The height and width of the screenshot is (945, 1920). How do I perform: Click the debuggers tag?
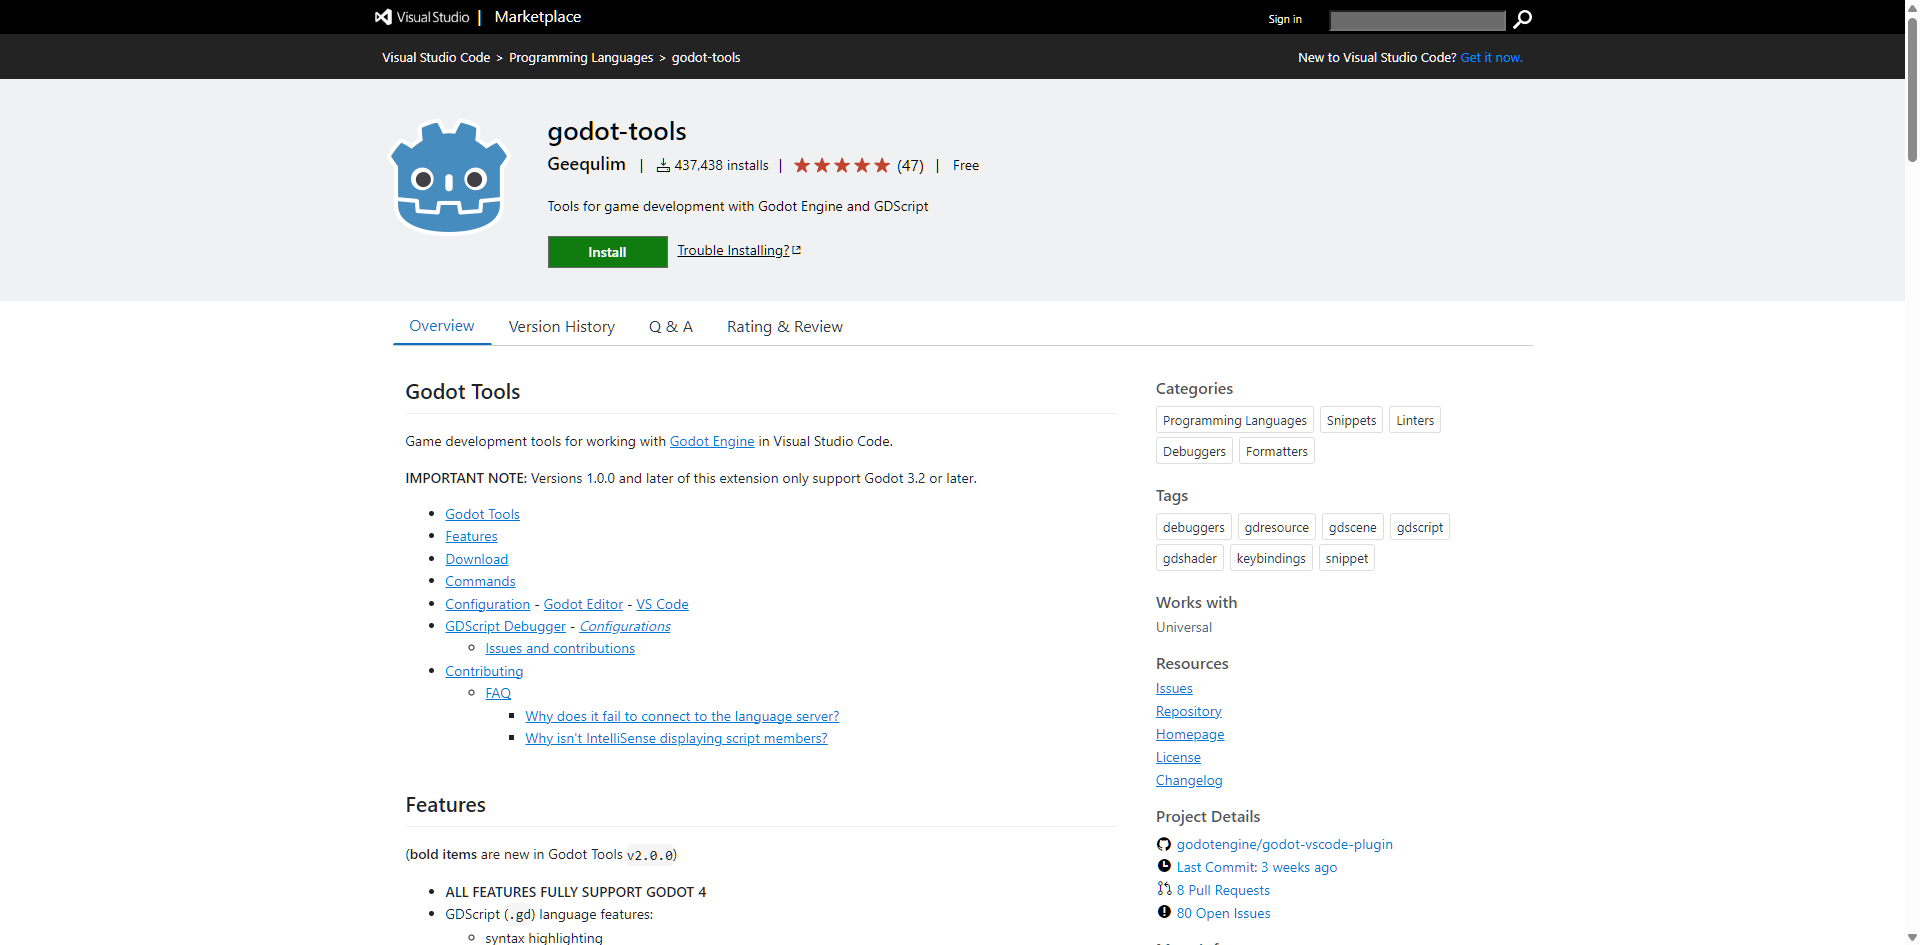pos(1194,527)
